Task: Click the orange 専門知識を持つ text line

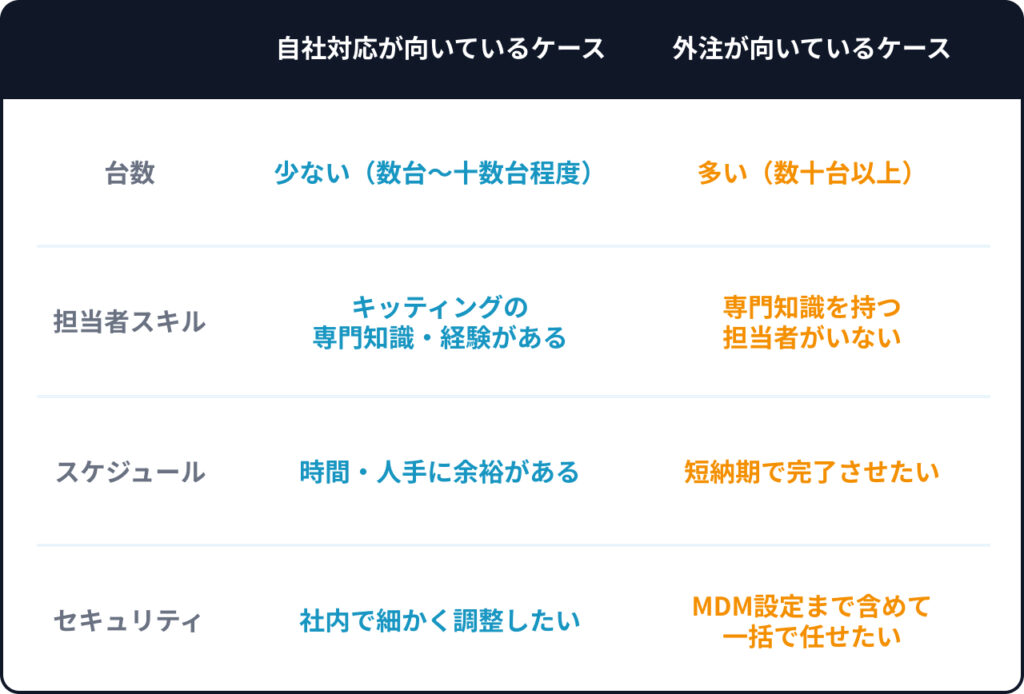Action: pos(811,306)
